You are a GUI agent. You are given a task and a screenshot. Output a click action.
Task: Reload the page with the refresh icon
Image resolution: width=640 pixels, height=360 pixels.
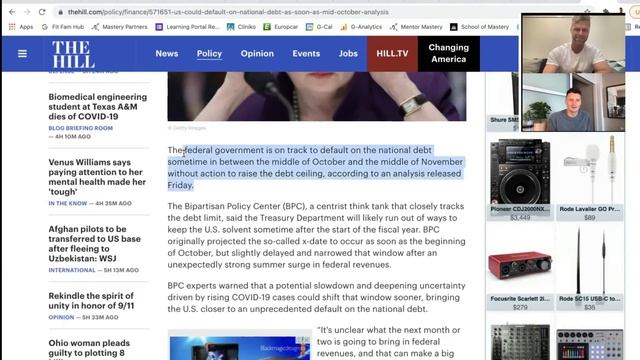pyautogui.click(x=42, y=12)
